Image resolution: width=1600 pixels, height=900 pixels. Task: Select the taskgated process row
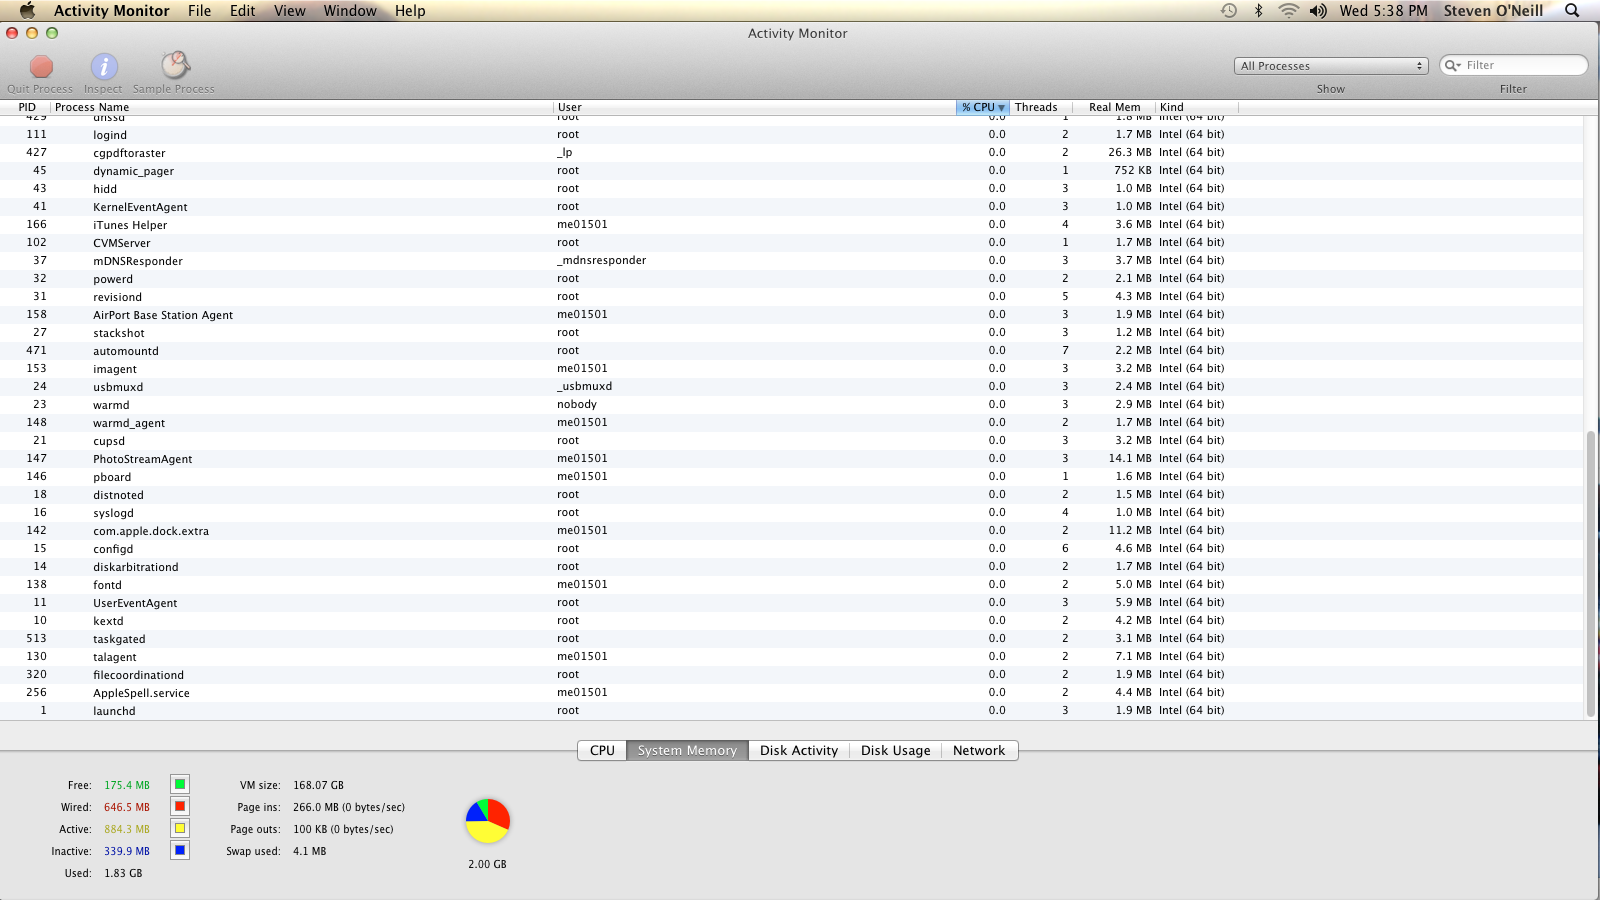pyautogui.click(x=792, y=638)
